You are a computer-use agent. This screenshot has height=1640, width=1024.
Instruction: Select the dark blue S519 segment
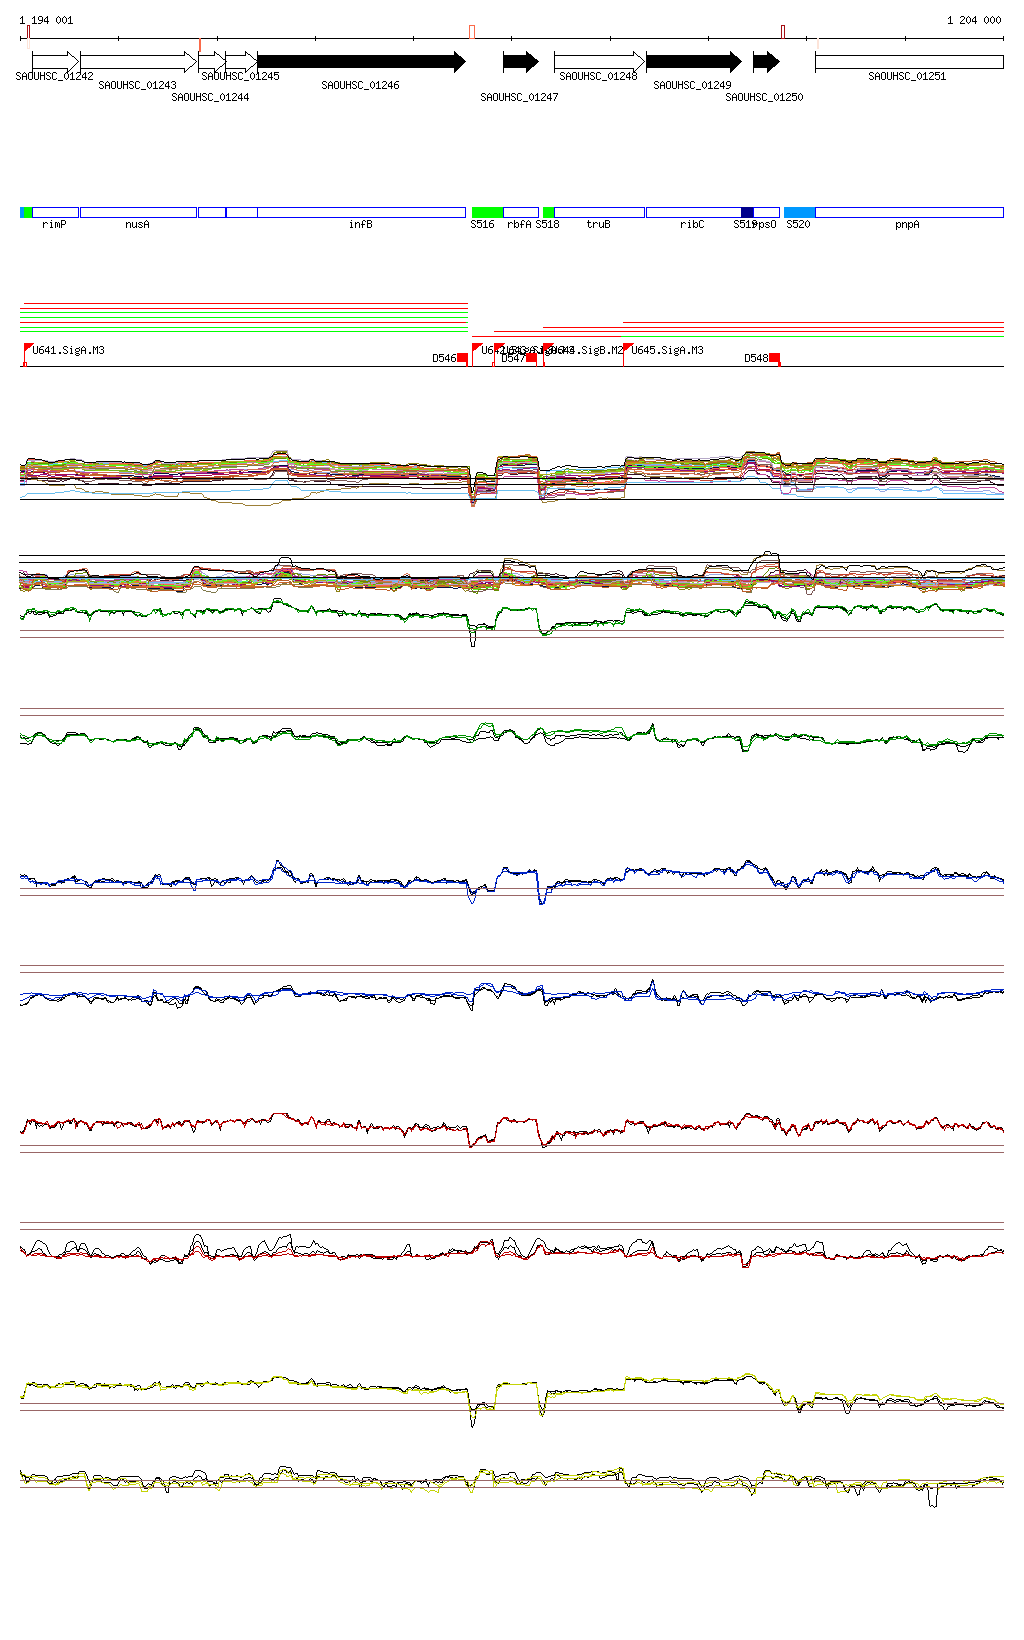(747, 212)
